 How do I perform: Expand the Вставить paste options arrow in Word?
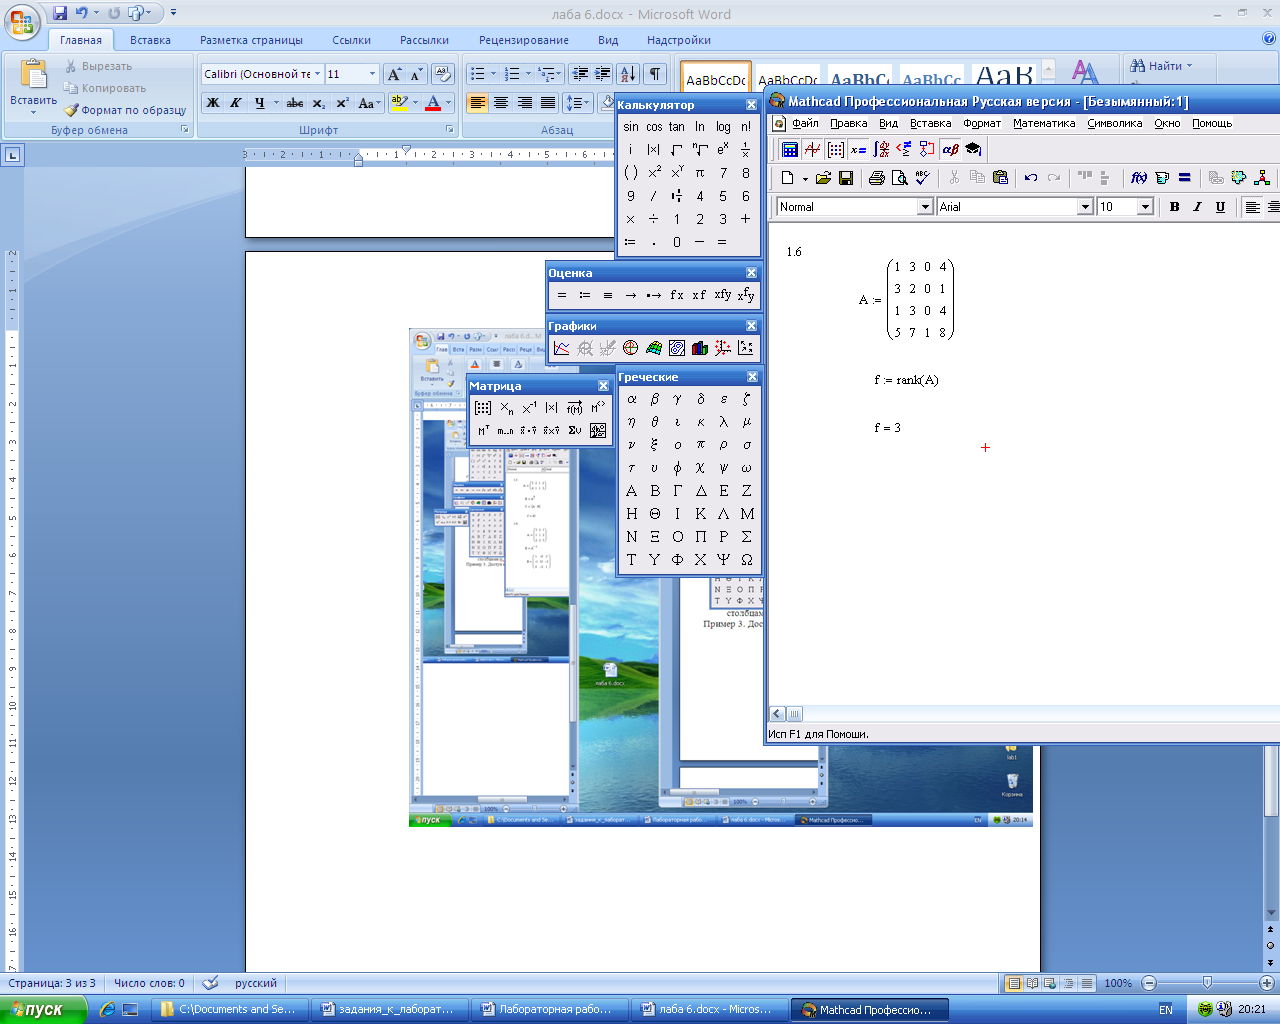[x=33, y=112]
